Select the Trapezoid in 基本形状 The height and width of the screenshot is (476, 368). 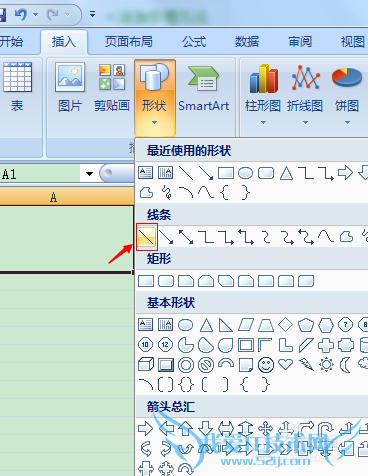(x=266, y=325)
